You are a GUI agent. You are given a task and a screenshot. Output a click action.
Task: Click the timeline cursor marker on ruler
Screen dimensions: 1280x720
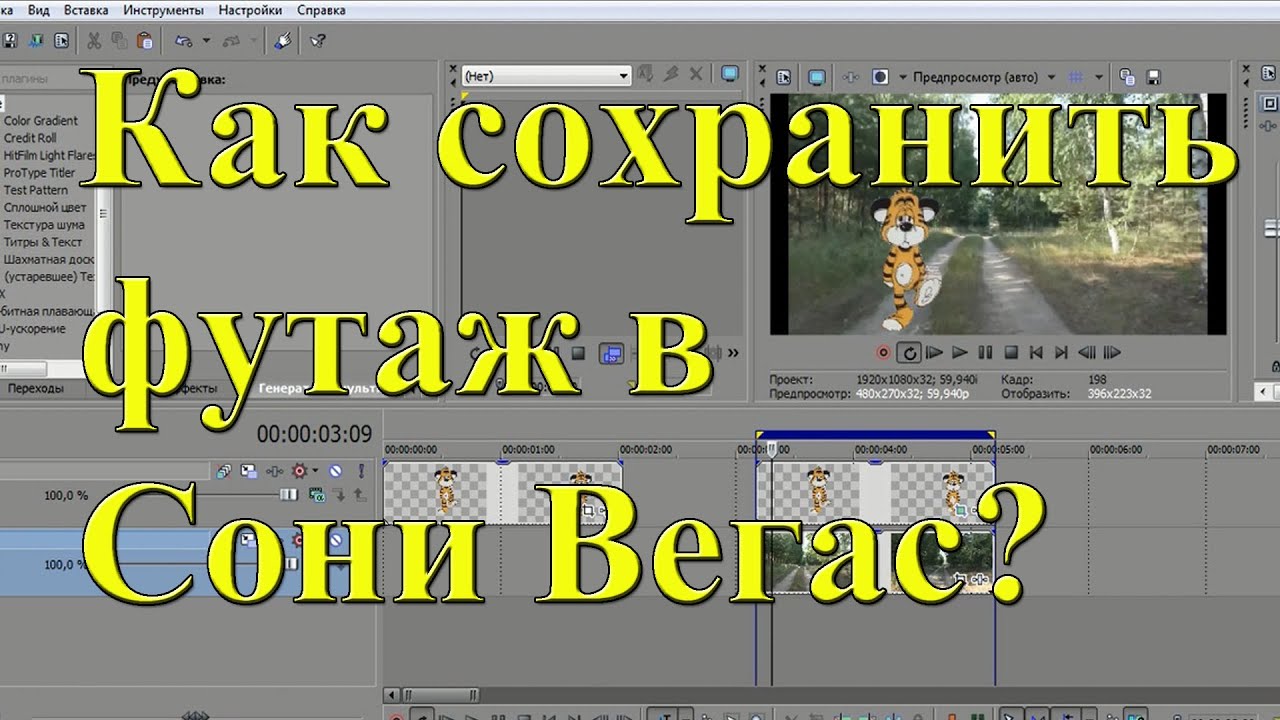pyautogui.click(x=771, y=451)
